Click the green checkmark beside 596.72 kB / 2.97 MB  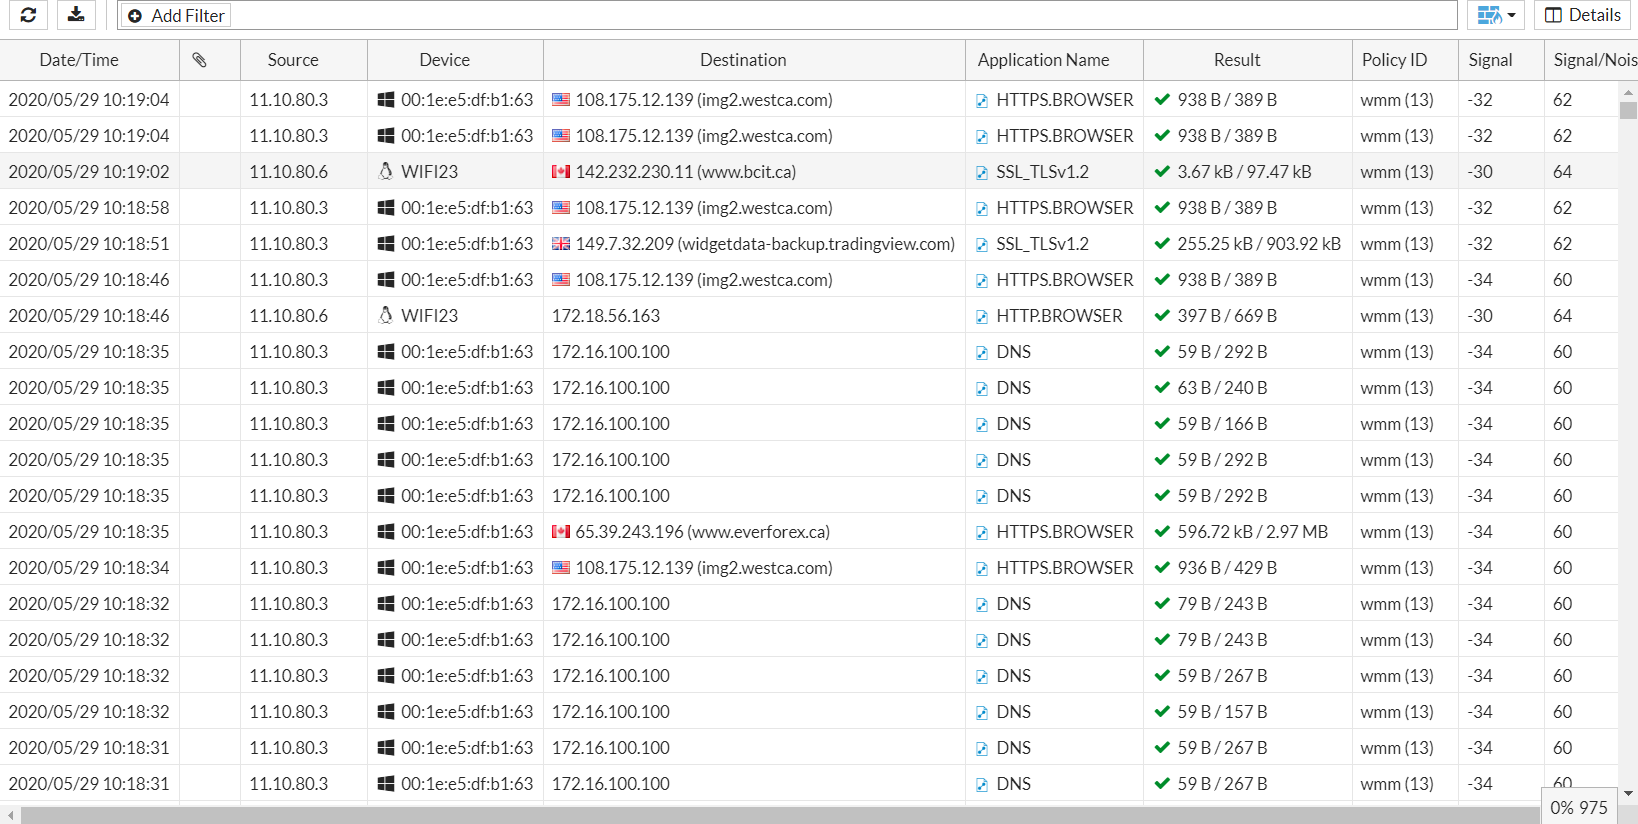[1162, 532]
